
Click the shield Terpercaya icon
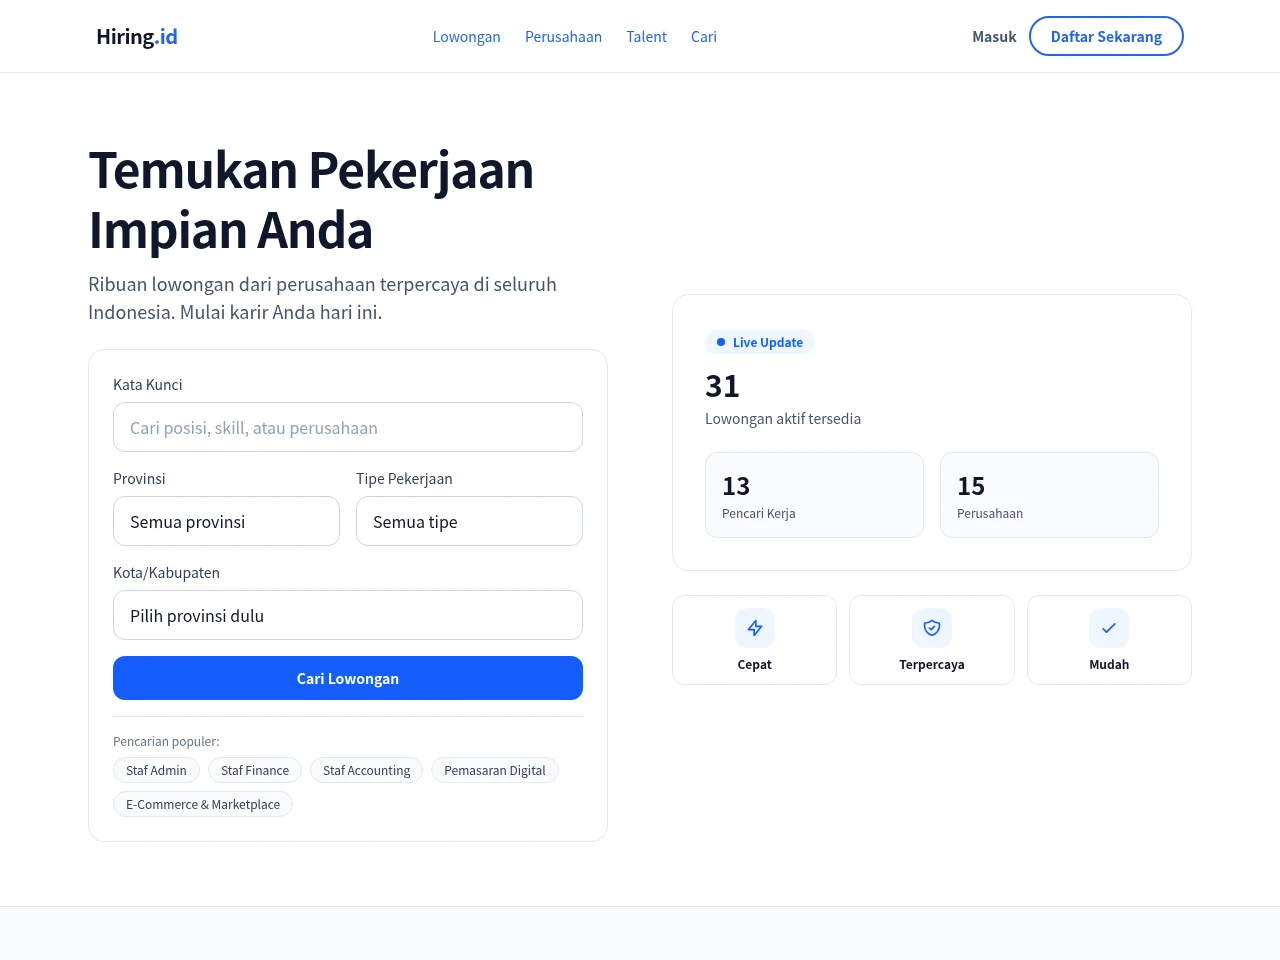932,628
